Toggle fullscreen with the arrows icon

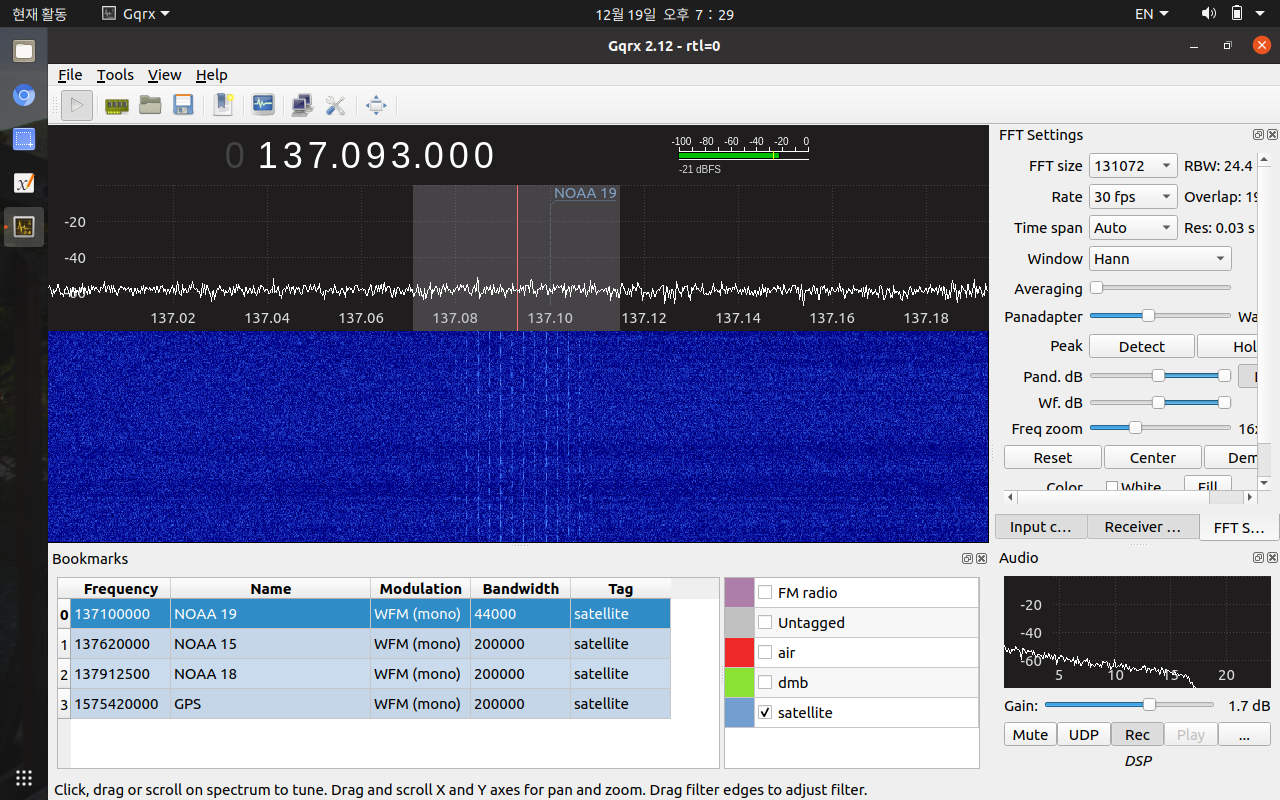[376, 105]
